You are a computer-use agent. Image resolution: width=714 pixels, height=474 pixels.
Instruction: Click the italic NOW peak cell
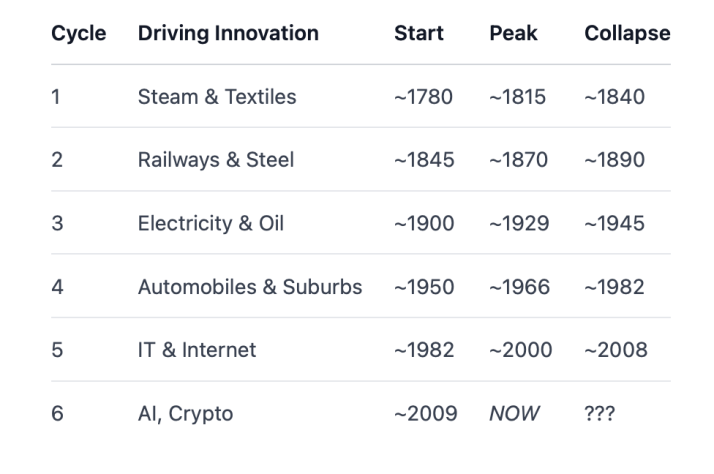(x=514, y=414)
